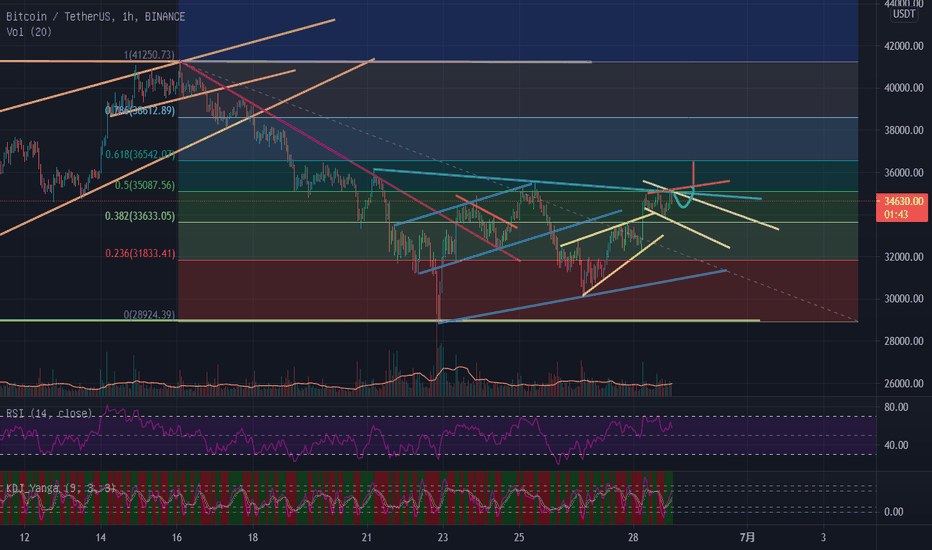Viewport: 932px width, 550px height.
Task: Select the Vol (20) indicator label
Action: click(29, 32)
